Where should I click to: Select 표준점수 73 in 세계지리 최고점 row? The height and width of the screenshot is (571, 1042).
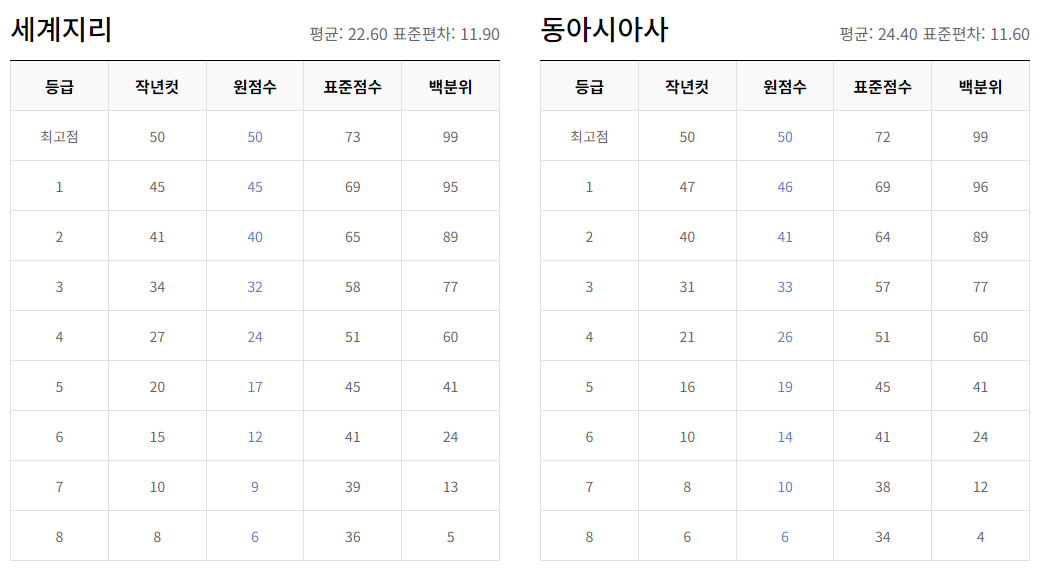(353, 137)
